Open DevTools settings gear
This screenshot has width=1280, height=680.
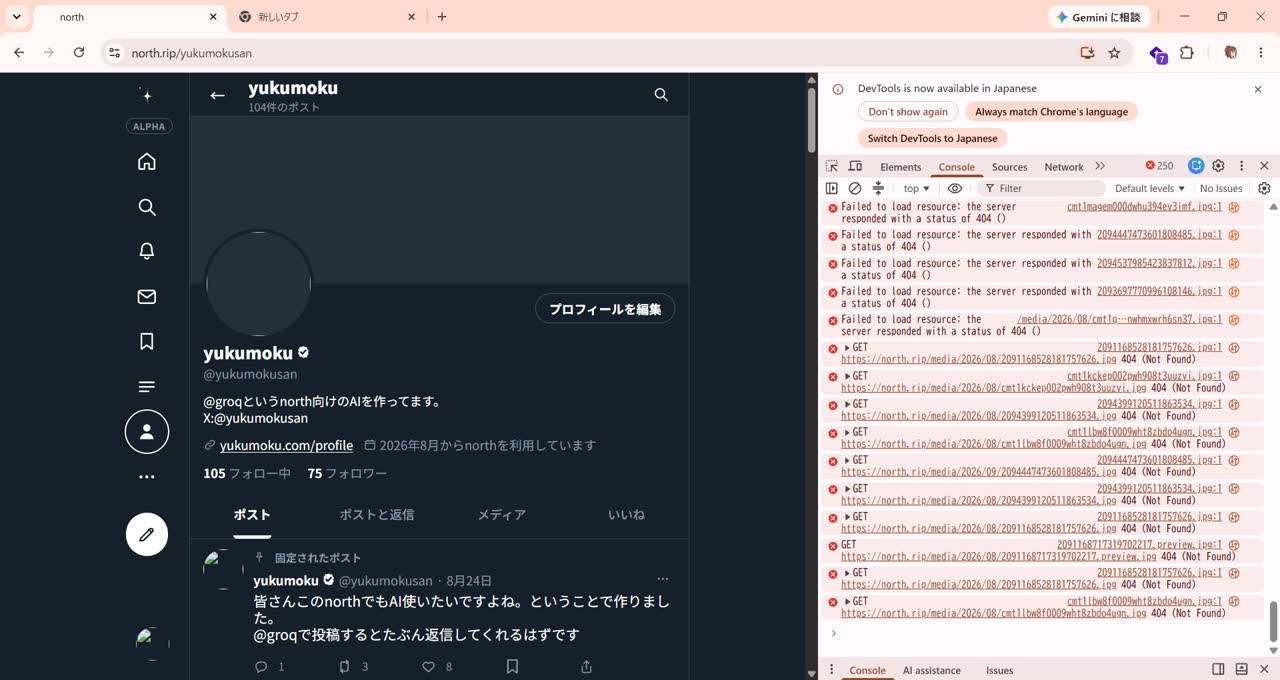1218,166
